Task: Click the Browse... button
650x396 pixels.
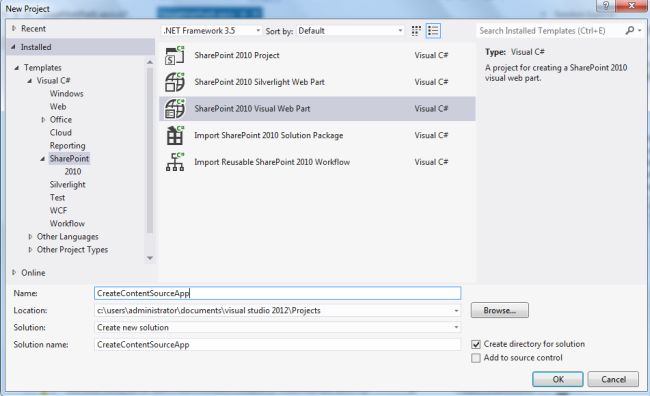Action: point(500,310)
